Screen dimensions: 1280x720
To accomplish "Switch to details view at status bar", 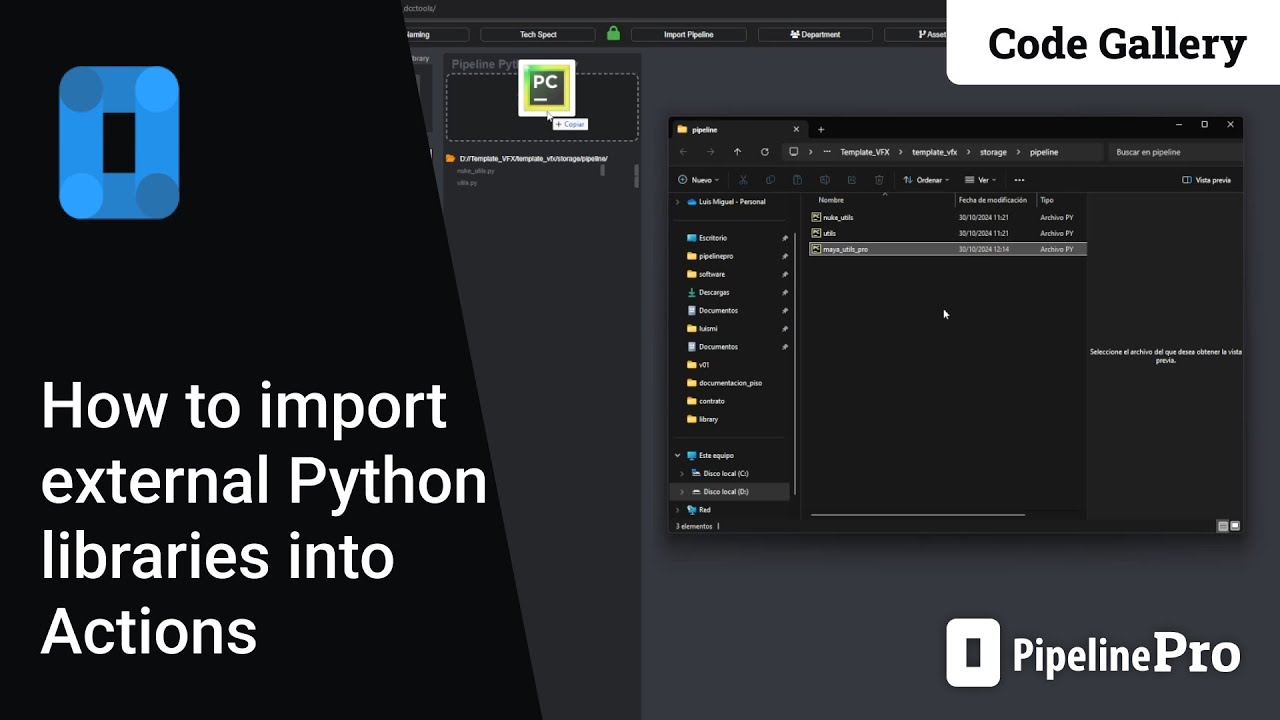I will pos(1223,526).
